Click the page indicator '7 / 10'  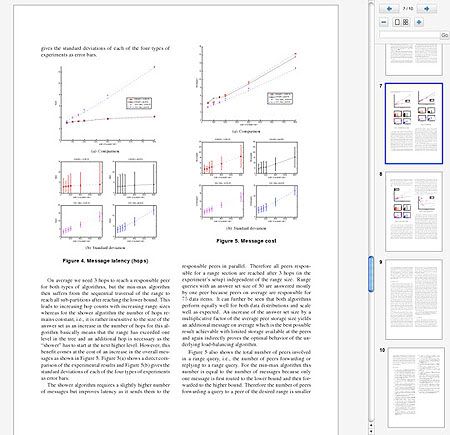pos(408,8)
